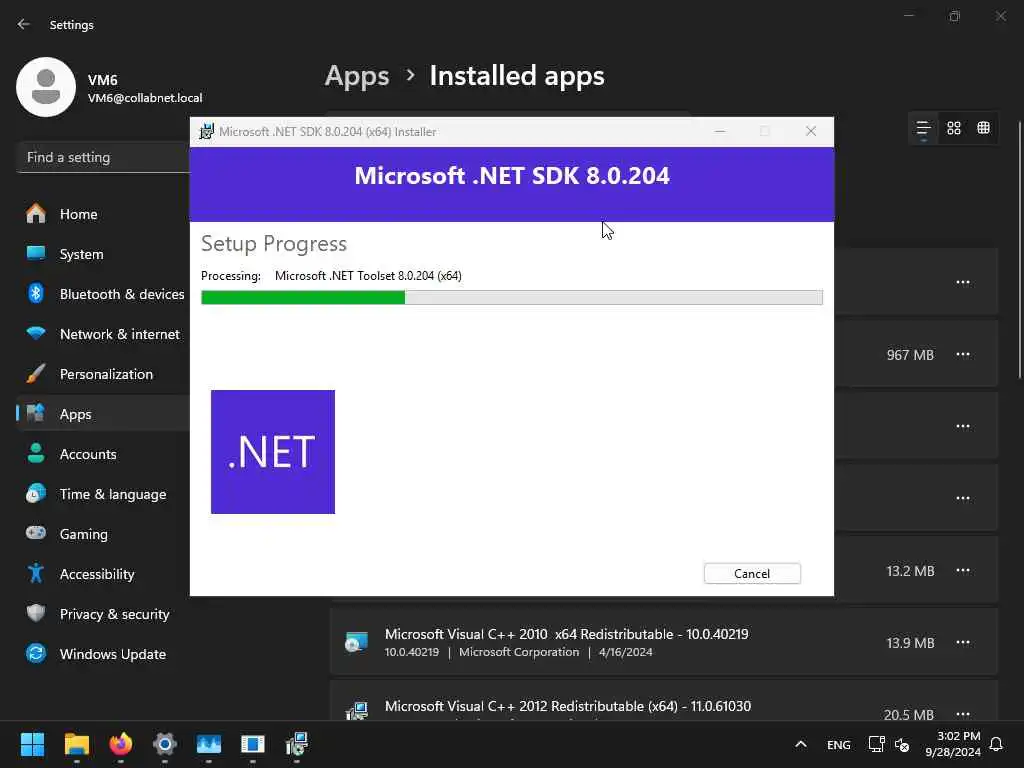Click the muted volume tray icon
This screenshot has height=768, width=1024.
[902, 744]
